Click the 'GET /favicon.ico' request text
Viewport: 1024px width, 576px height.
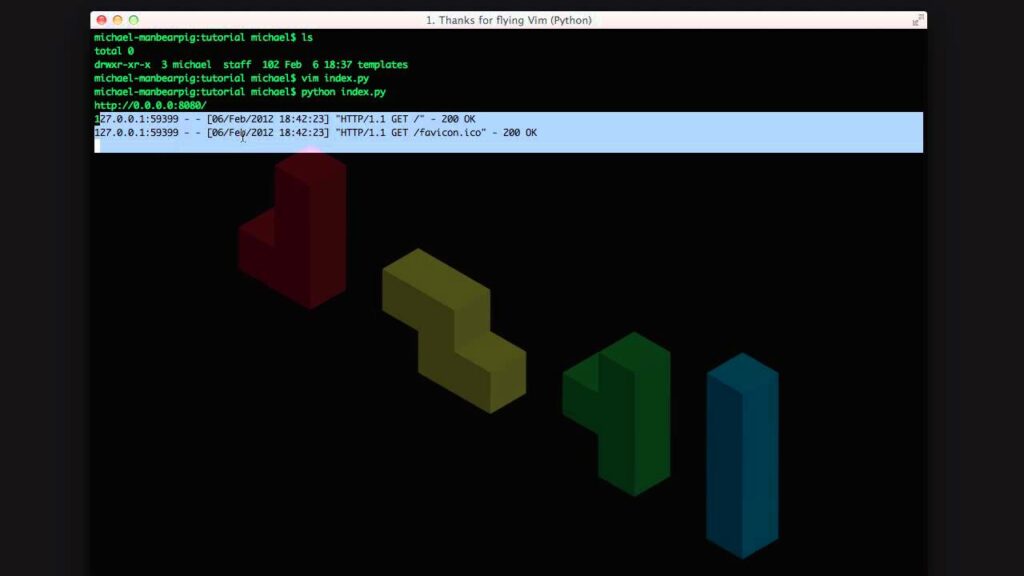coord(438,132)
